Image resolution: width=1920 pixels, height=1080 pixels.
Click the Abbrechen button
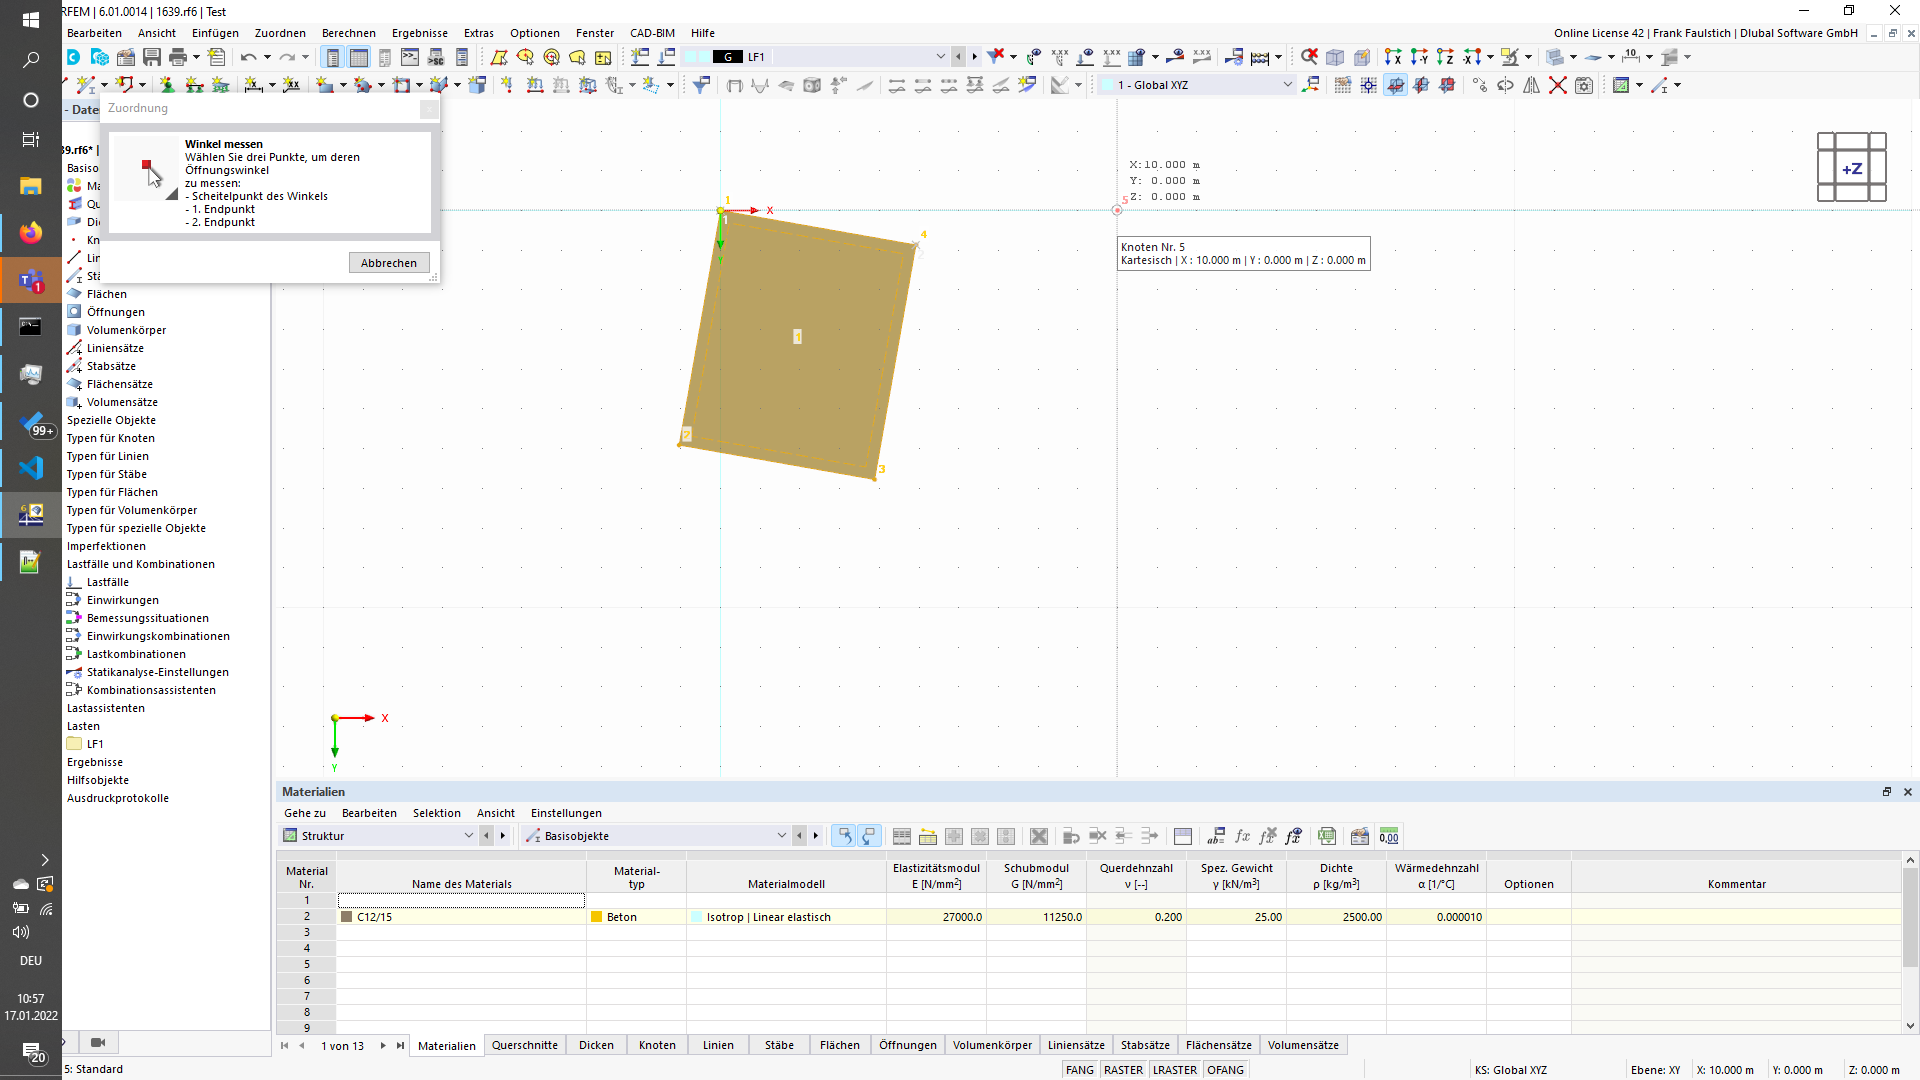389,263
